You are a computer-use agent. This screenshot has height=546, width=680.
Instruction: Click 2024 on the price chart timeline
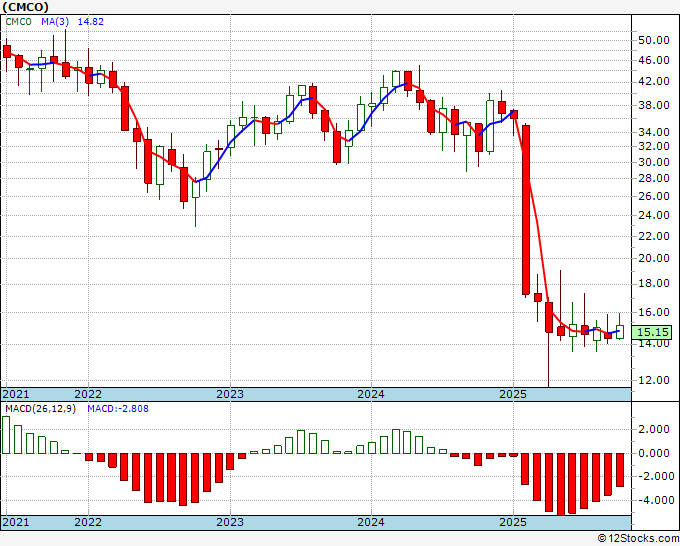tap(371, 394)
